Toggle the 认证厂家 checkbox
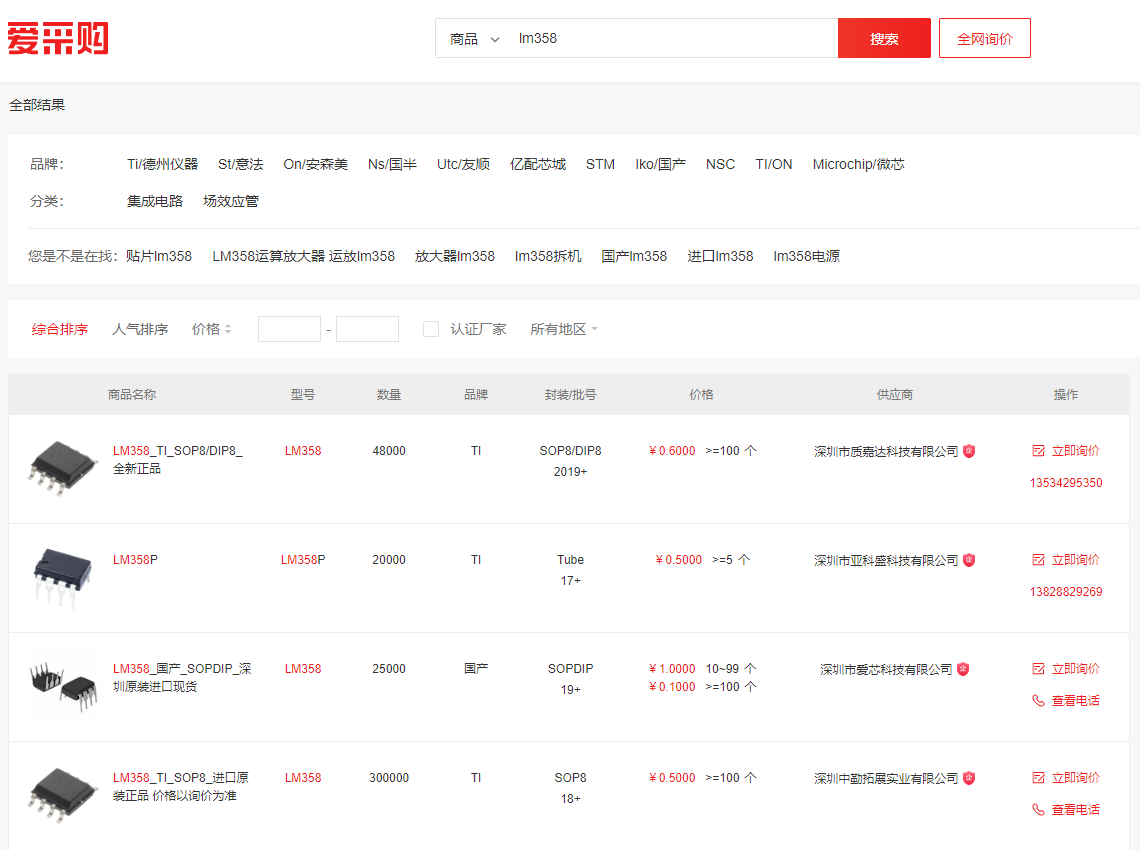Viewport: 1140px width, 850px height. (x=431, y=329)
